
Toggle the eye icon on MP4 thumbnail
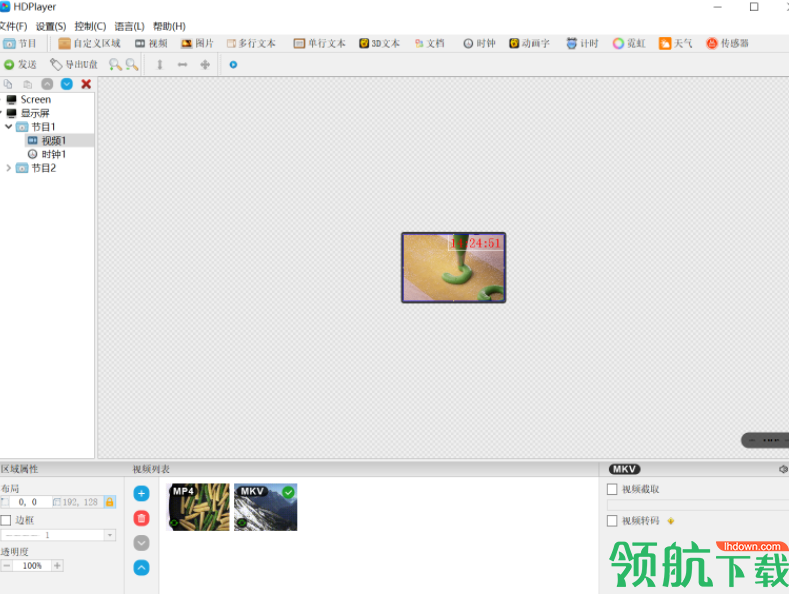pos(174,523)
